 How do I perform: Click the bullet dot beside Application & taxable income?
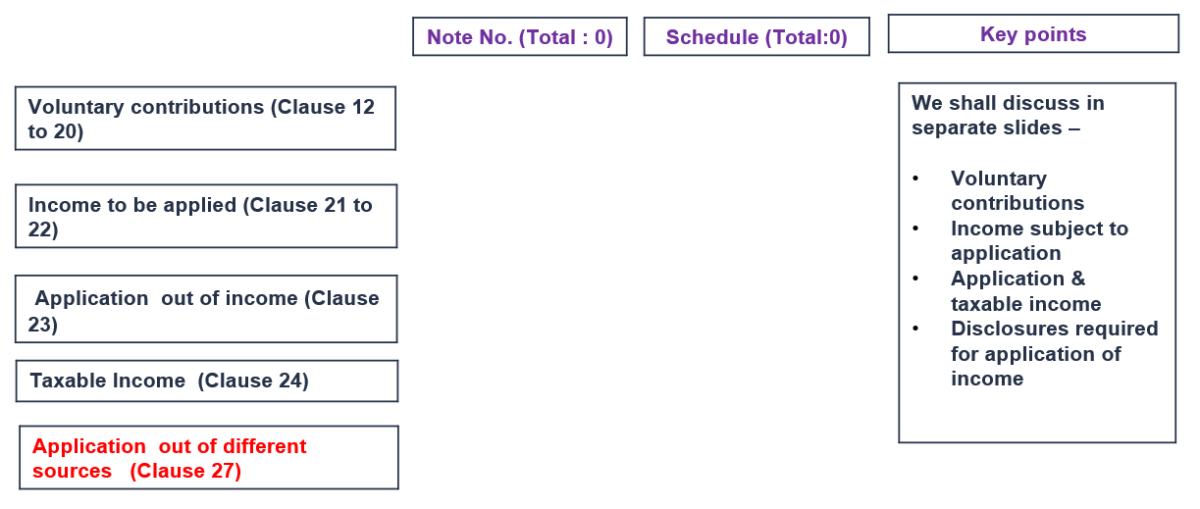point(915,279)
